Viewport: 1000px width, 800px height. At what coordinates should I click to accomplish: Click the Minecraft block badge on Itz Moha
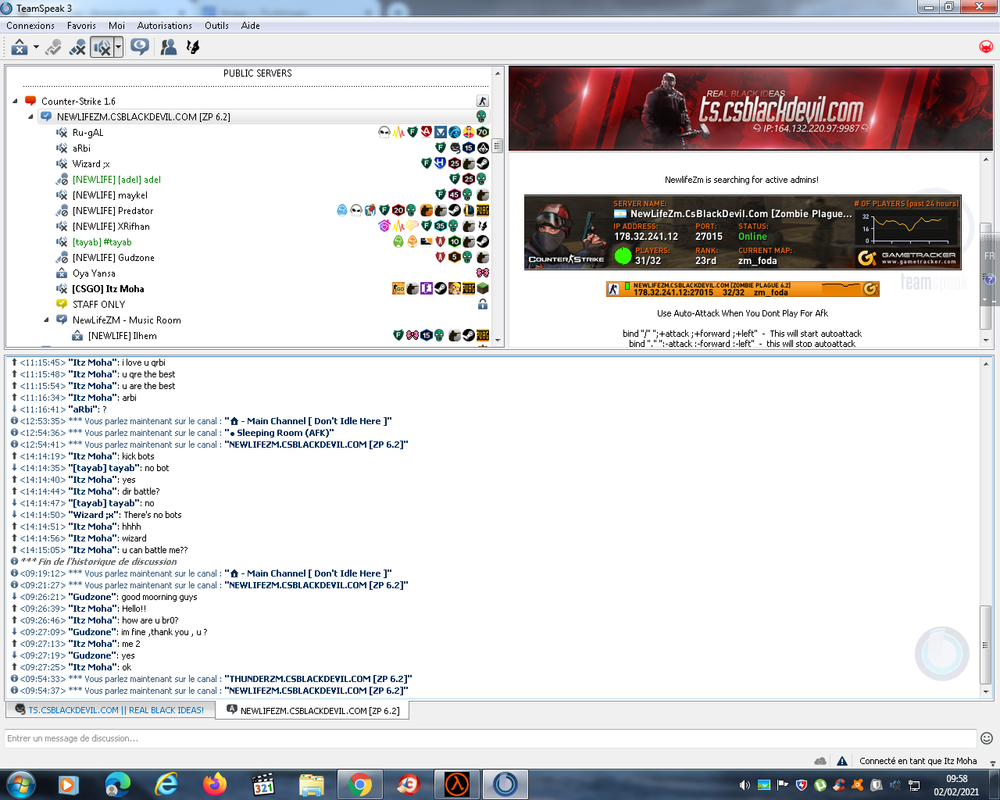pos(483,288)
